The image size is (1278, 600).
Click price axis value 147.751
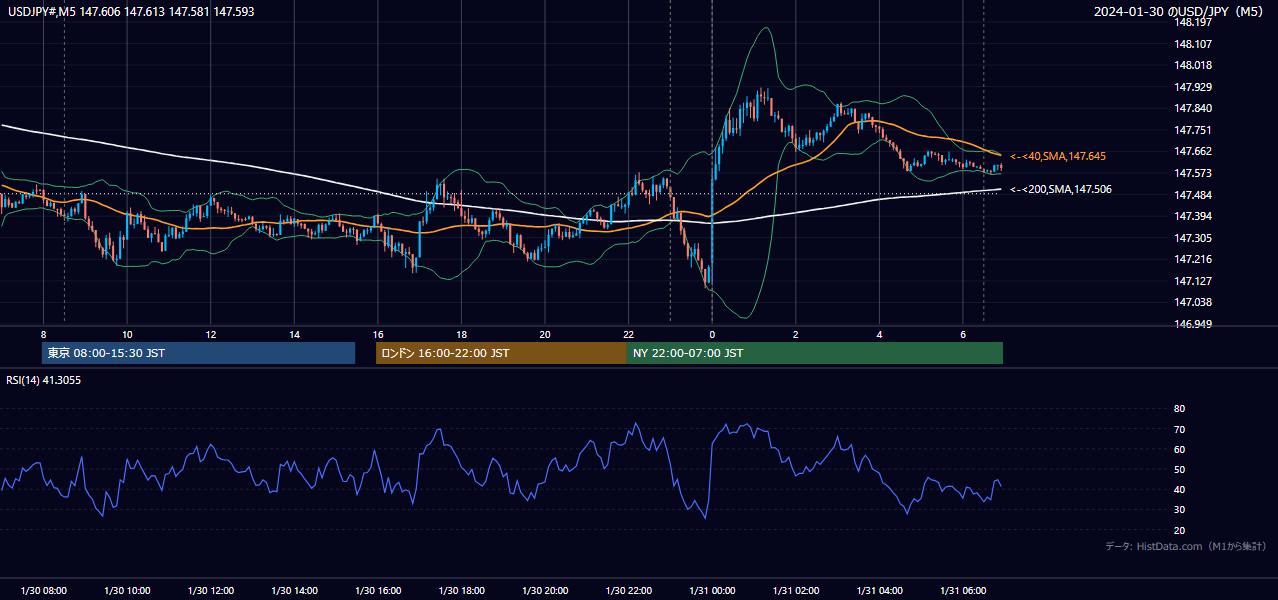pos(1194,130)
